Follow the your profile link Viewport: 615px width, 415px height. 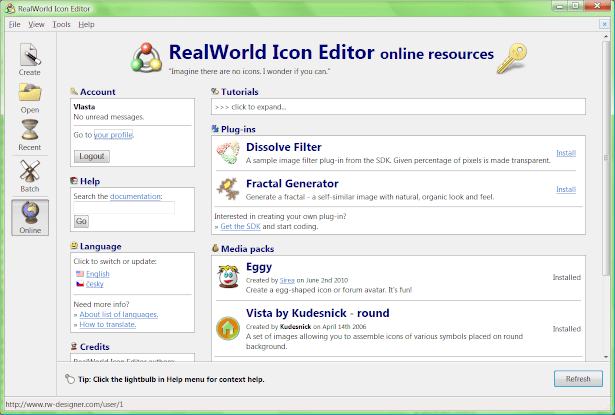pos(113,135)
